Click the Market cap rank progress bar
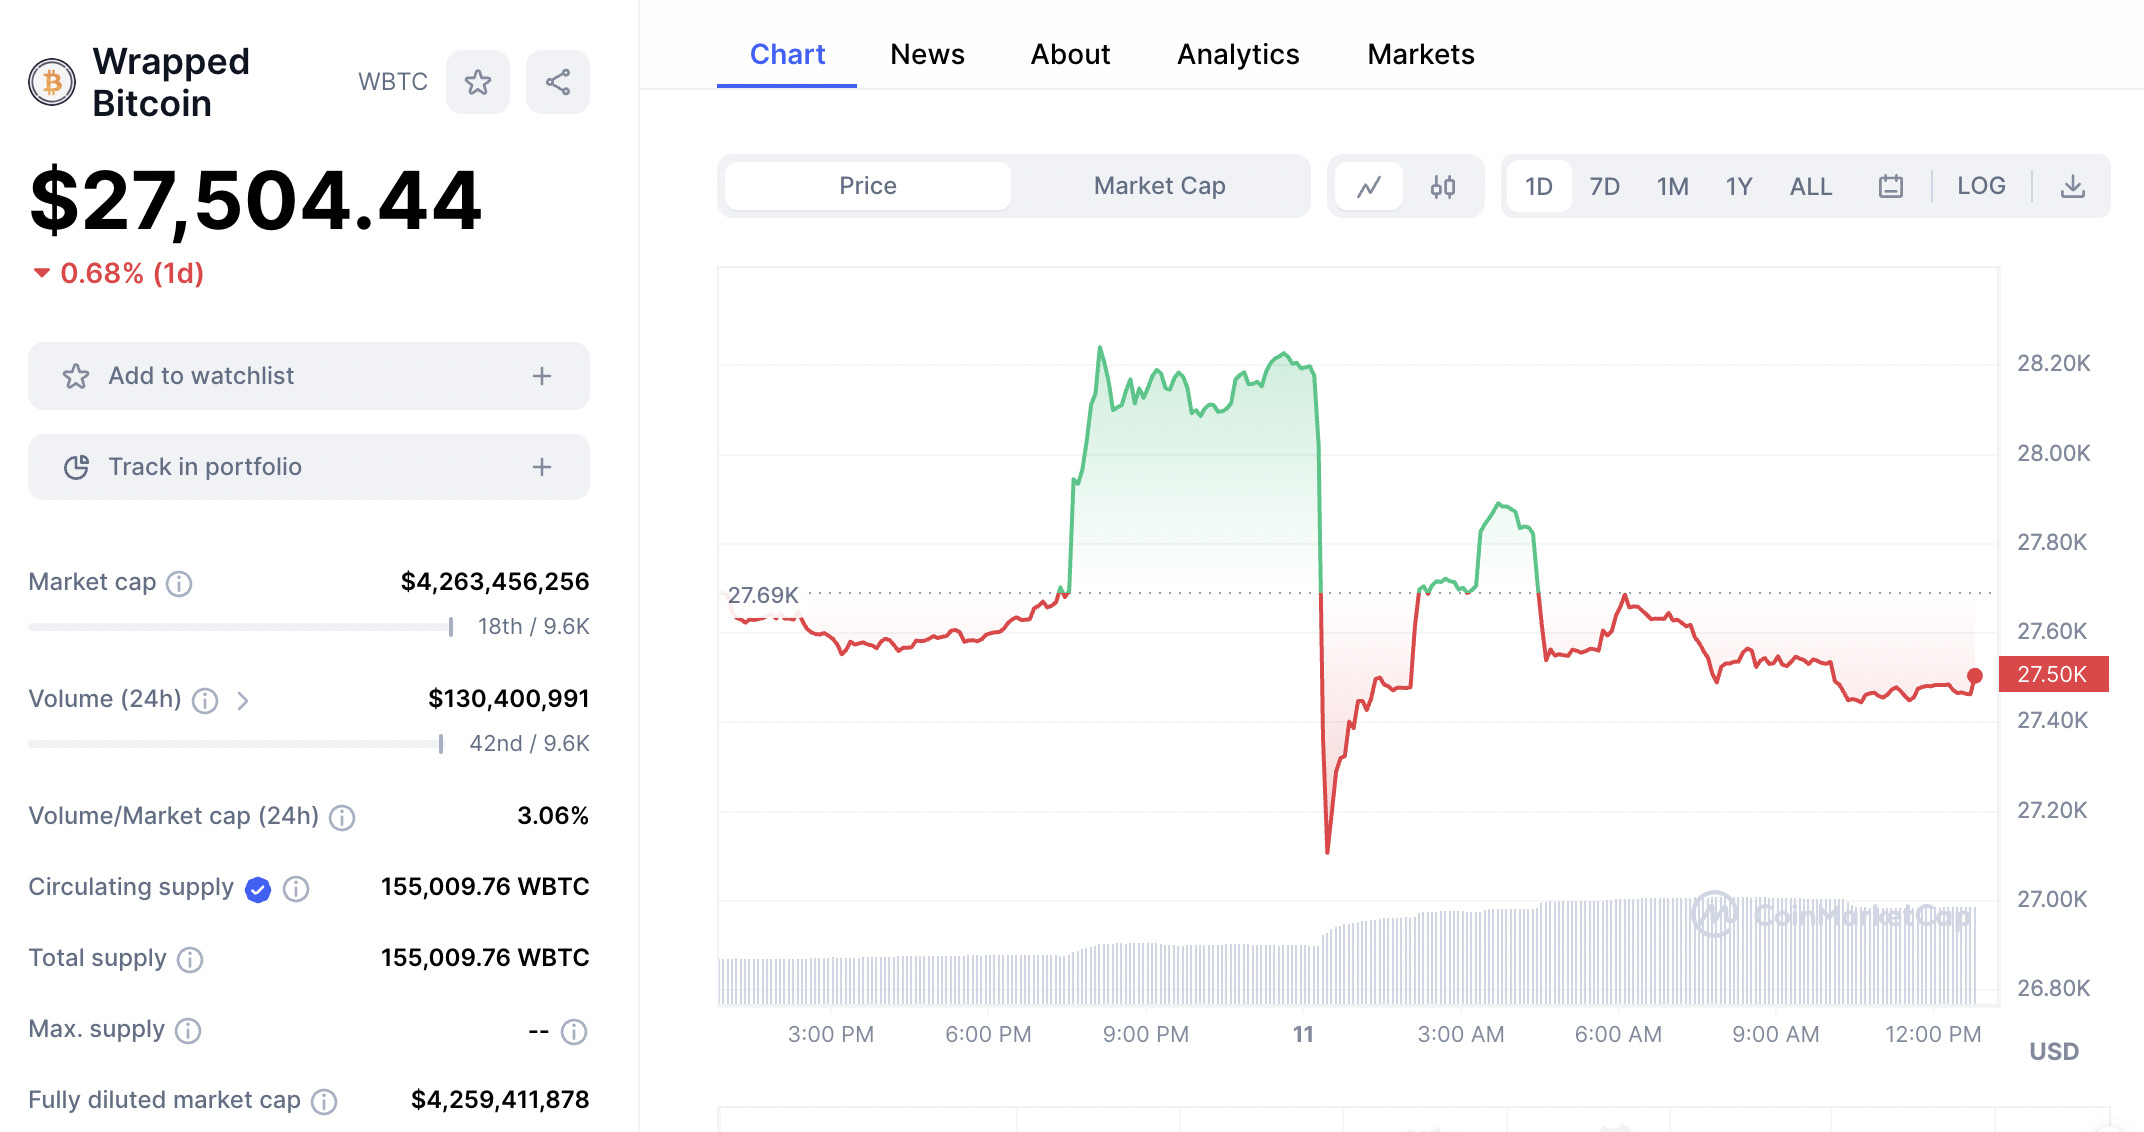 tap(240, 626)
